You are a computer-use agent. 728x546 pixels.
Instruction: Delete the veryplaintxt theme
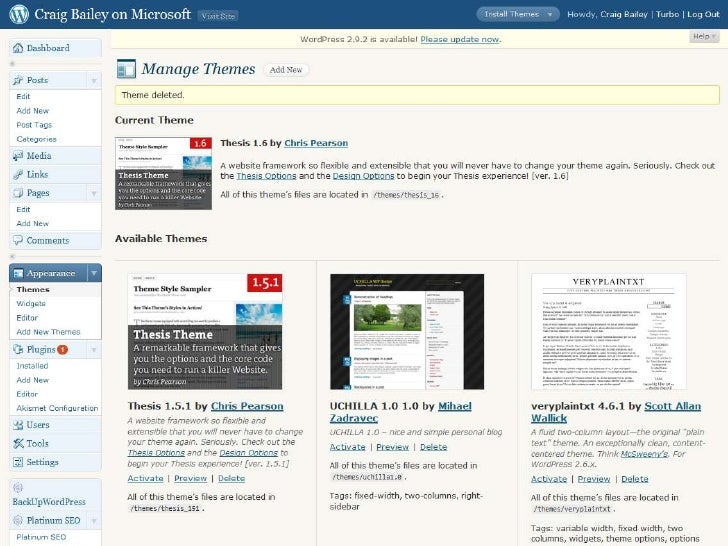point(635,479)
